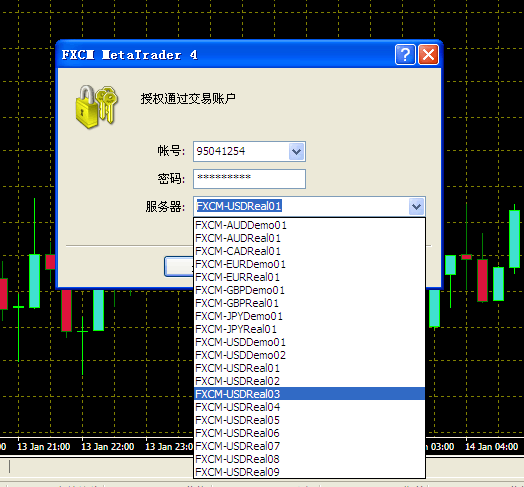Pick FXCM-USDReal05 in the dropdown list
The height and width of the screenshot is (487, 524).
tap(309, 420)
